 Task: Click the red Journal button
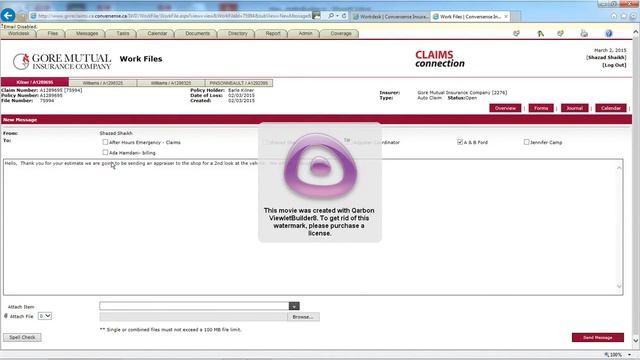click(x=574, y=108)
